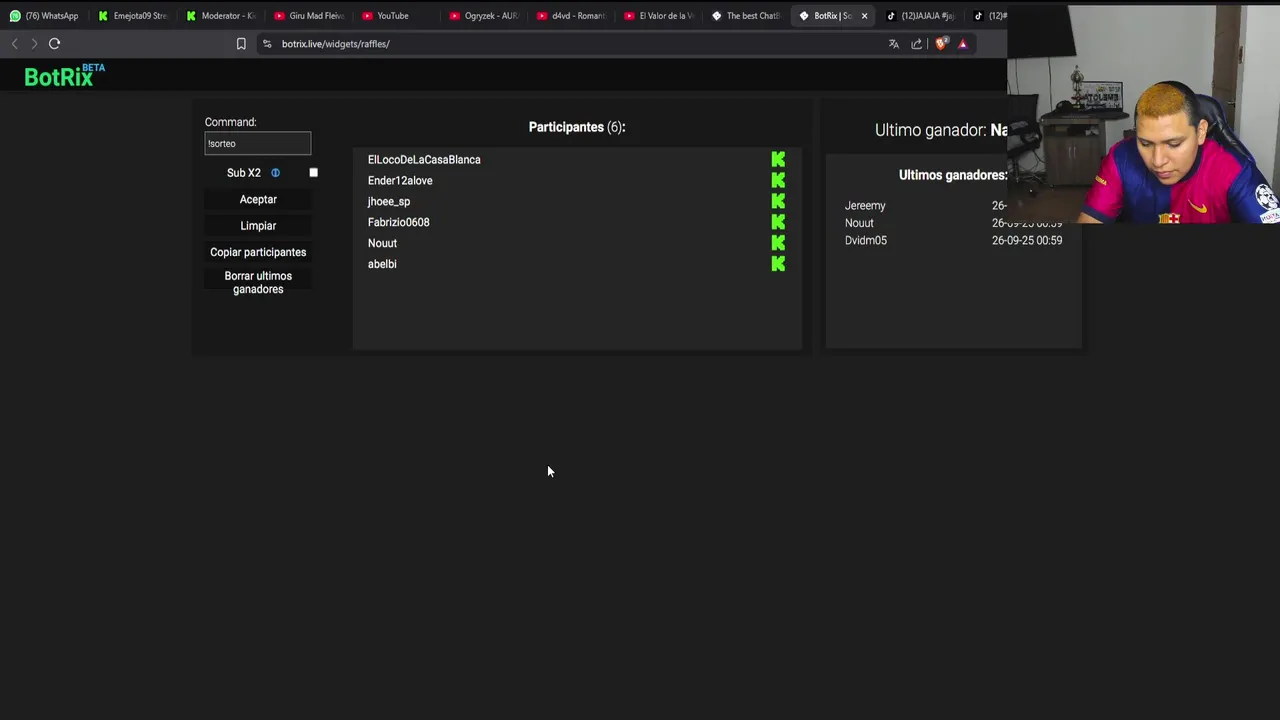The width and height of the screenshot is (1280, 720).
Task: Click Nouut in Ultimos ganadores list
Action: pyautogui.click(x=859, y=223)
